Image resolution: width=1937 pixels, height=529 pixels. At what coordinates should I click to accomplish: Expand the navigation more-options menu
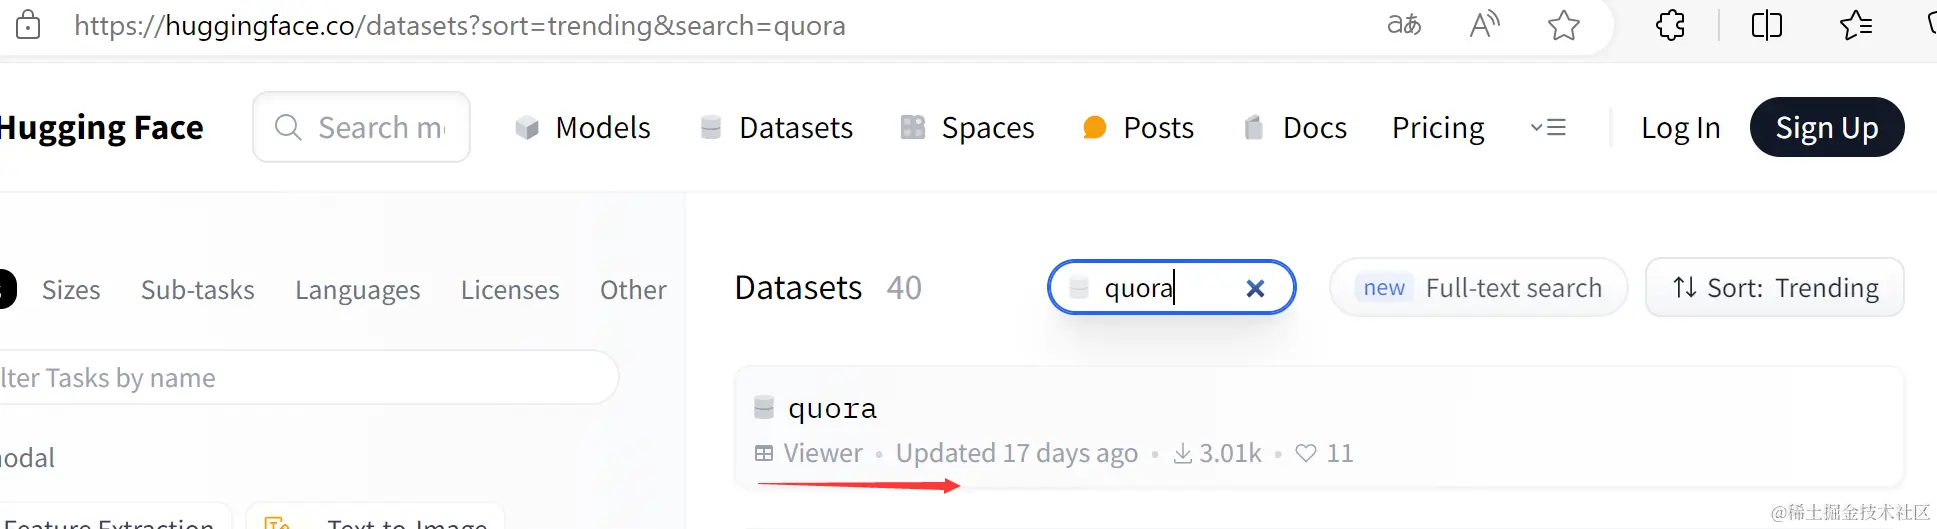1548,128
